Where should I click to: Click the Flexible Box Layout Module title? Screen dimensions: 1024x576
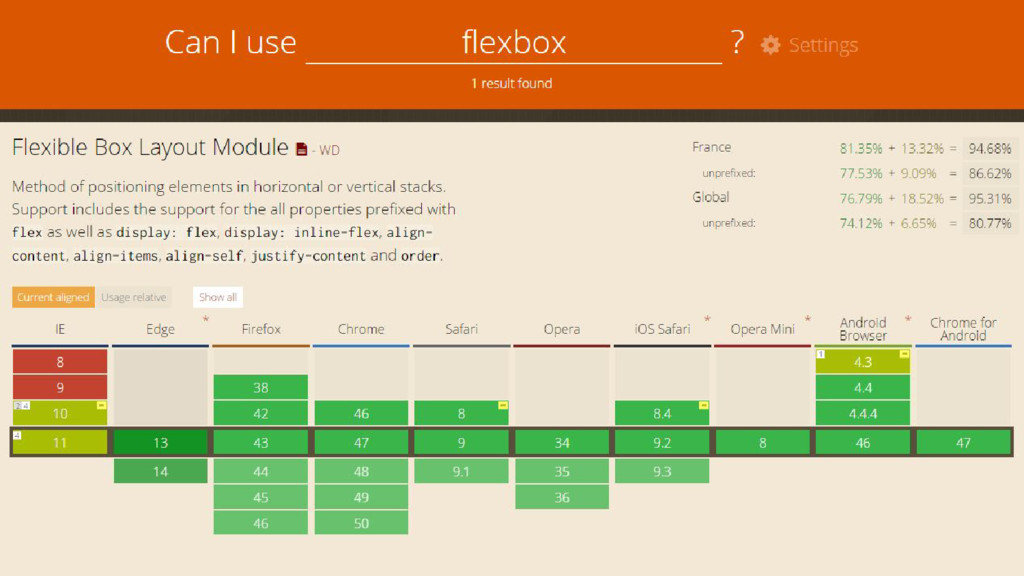pos(150,148)
